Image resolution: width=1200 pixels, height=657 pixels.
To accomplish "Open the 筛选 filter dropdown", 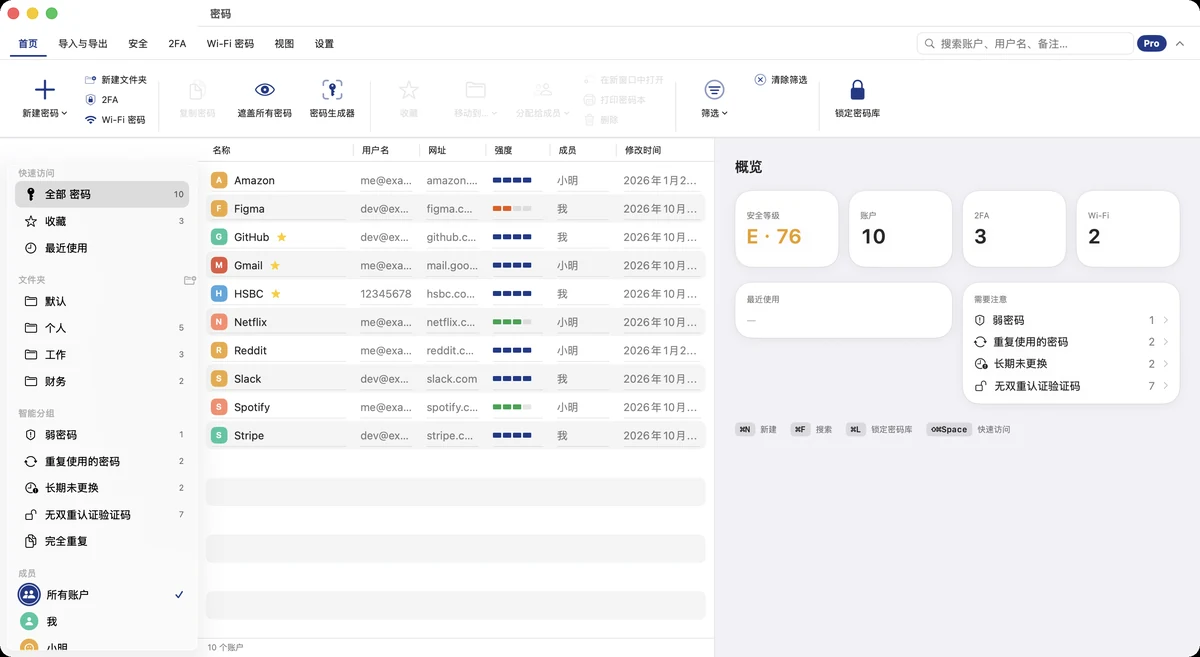I will click(x=714, y=99).
